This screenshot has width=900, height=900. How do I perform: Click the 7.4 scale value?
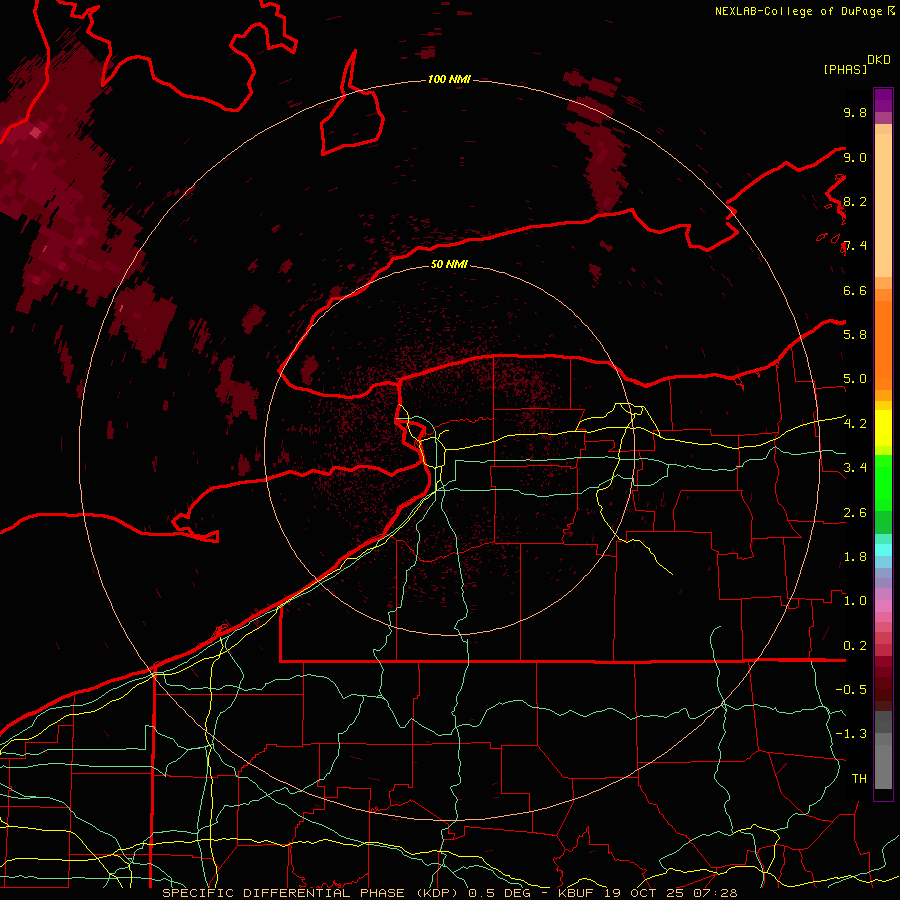pos(855,246)
